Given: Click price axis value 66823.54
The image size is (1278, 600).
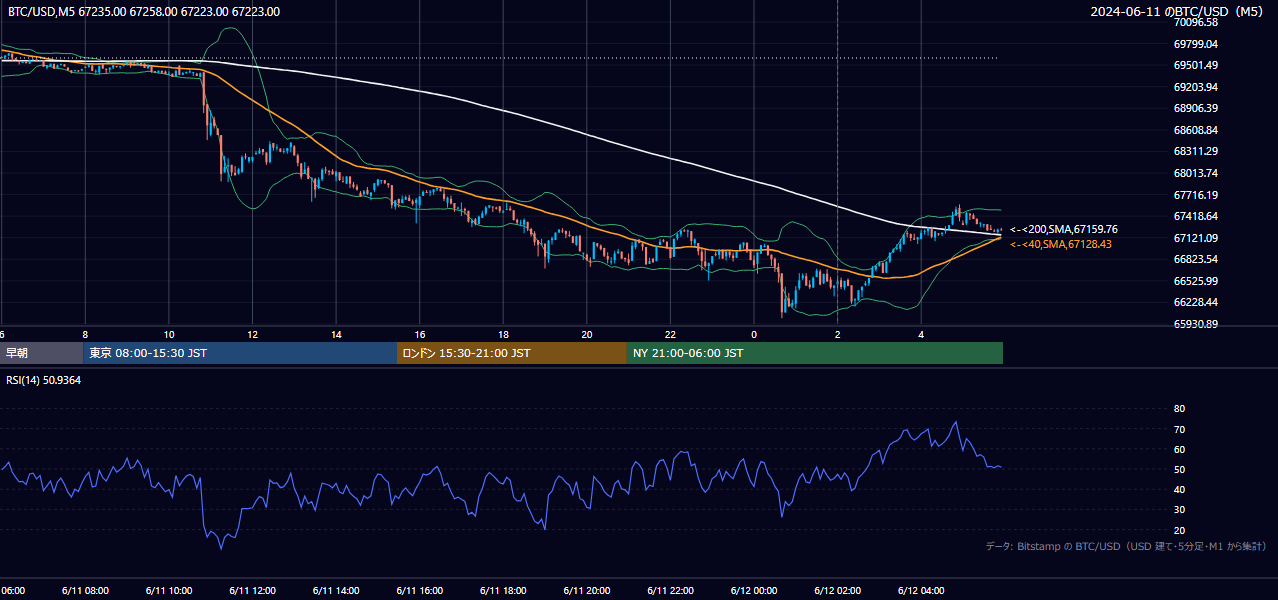Looking at the screenshot, I should point(1196,259).
